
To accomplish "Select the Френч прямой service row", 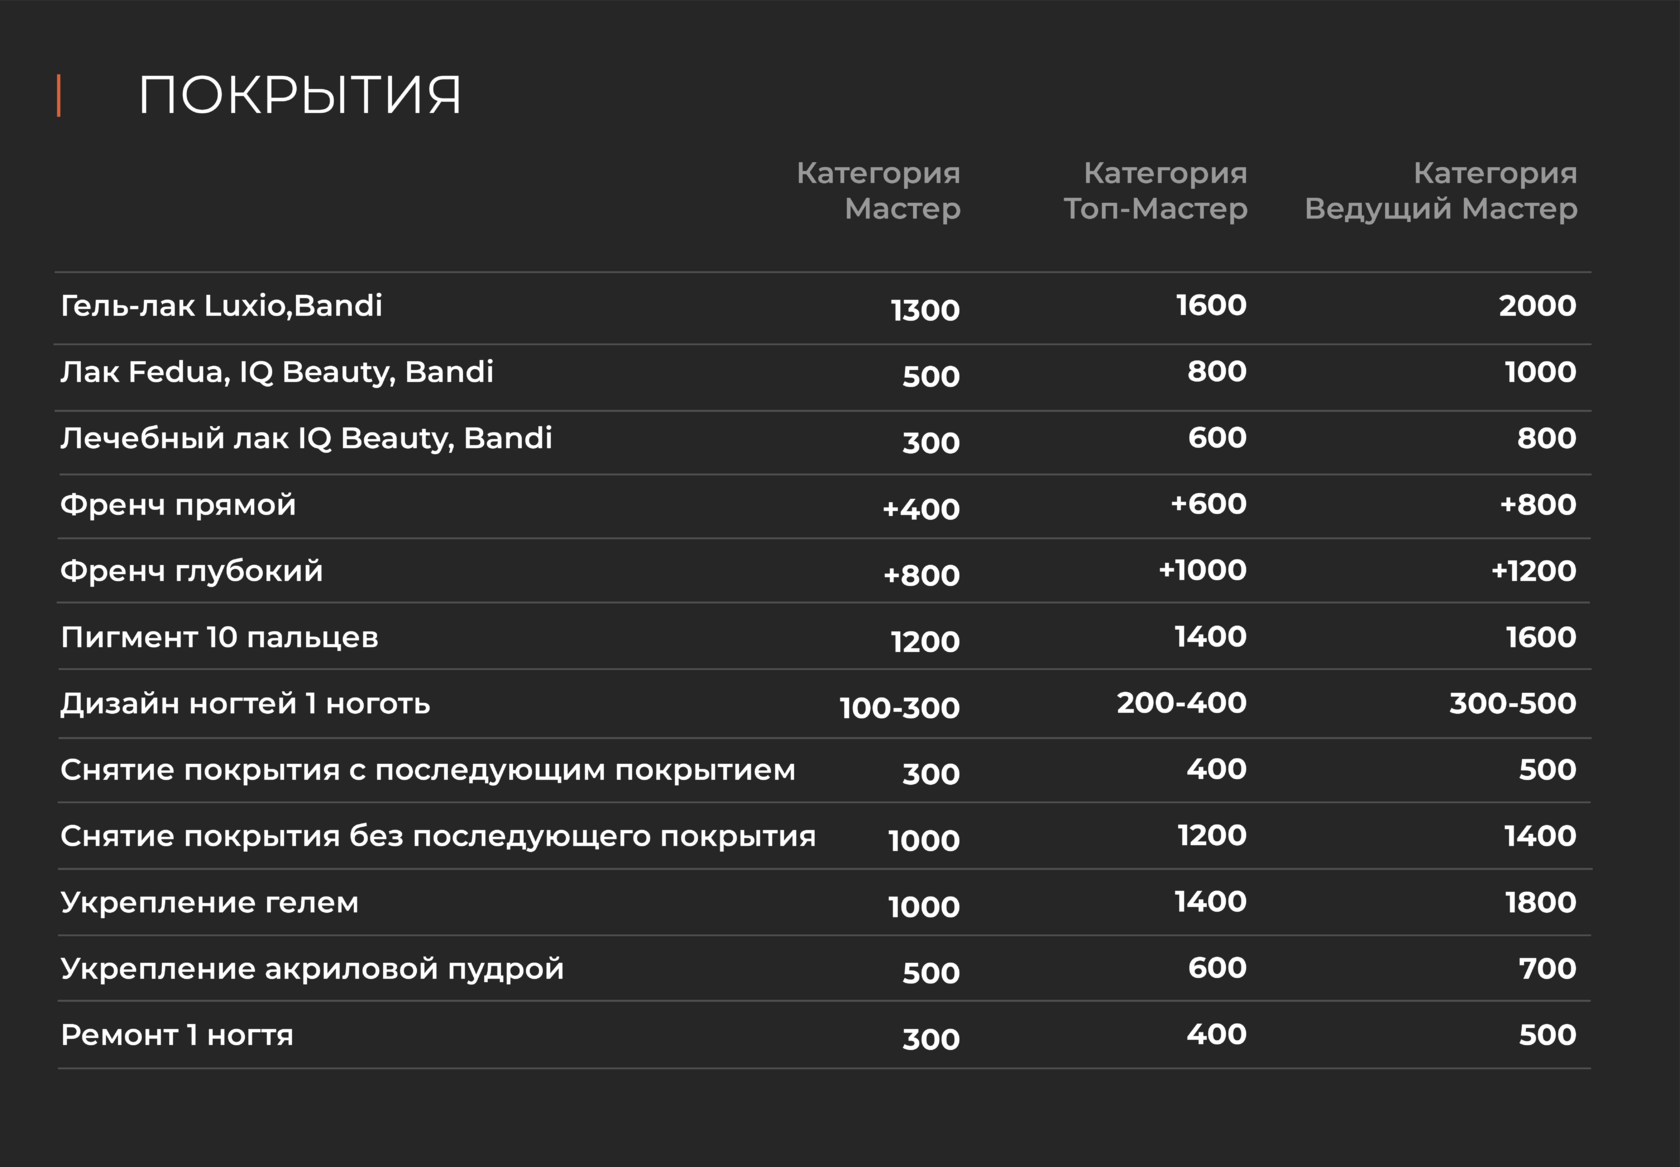I will pyautogui.click(x=178, y=505).
